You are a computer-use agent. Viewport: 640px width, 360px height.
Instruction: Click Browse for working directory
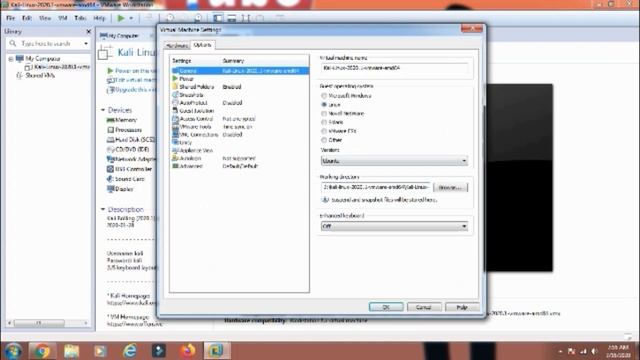pyautogui.click(x=451, y=187)
